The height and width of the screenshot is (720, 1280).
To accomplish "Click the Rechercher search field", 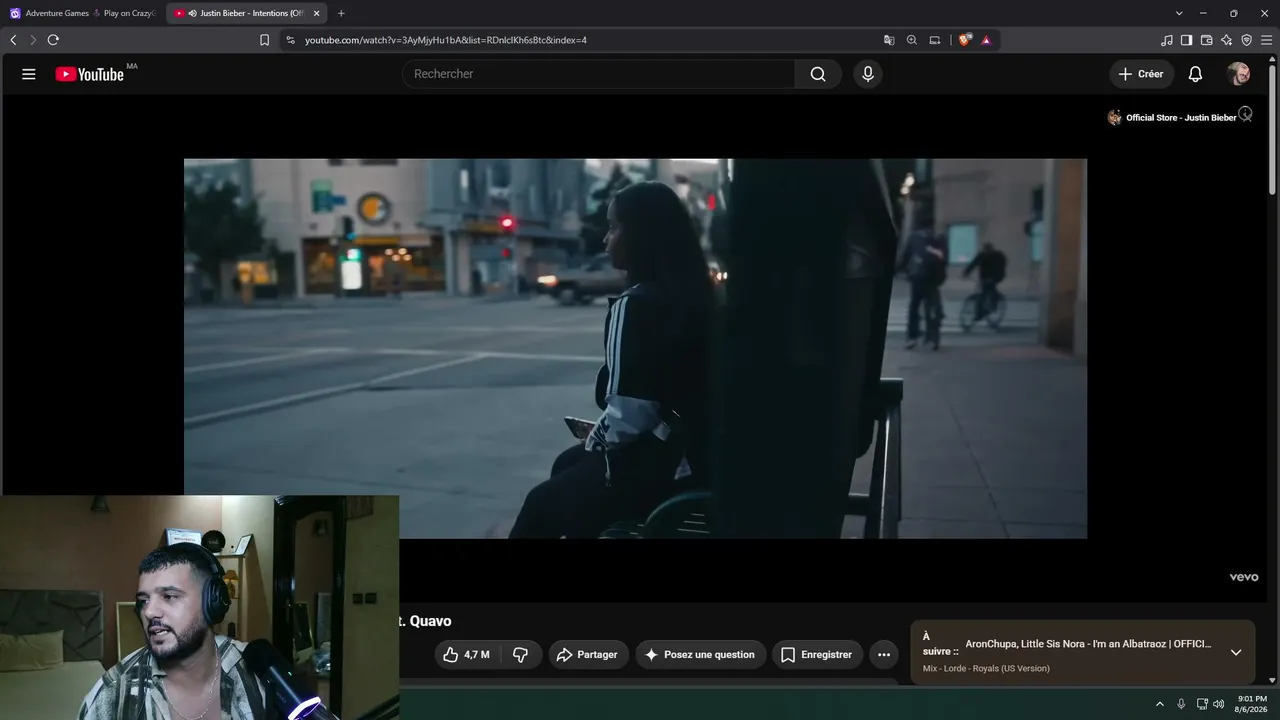I will (598, 74).
